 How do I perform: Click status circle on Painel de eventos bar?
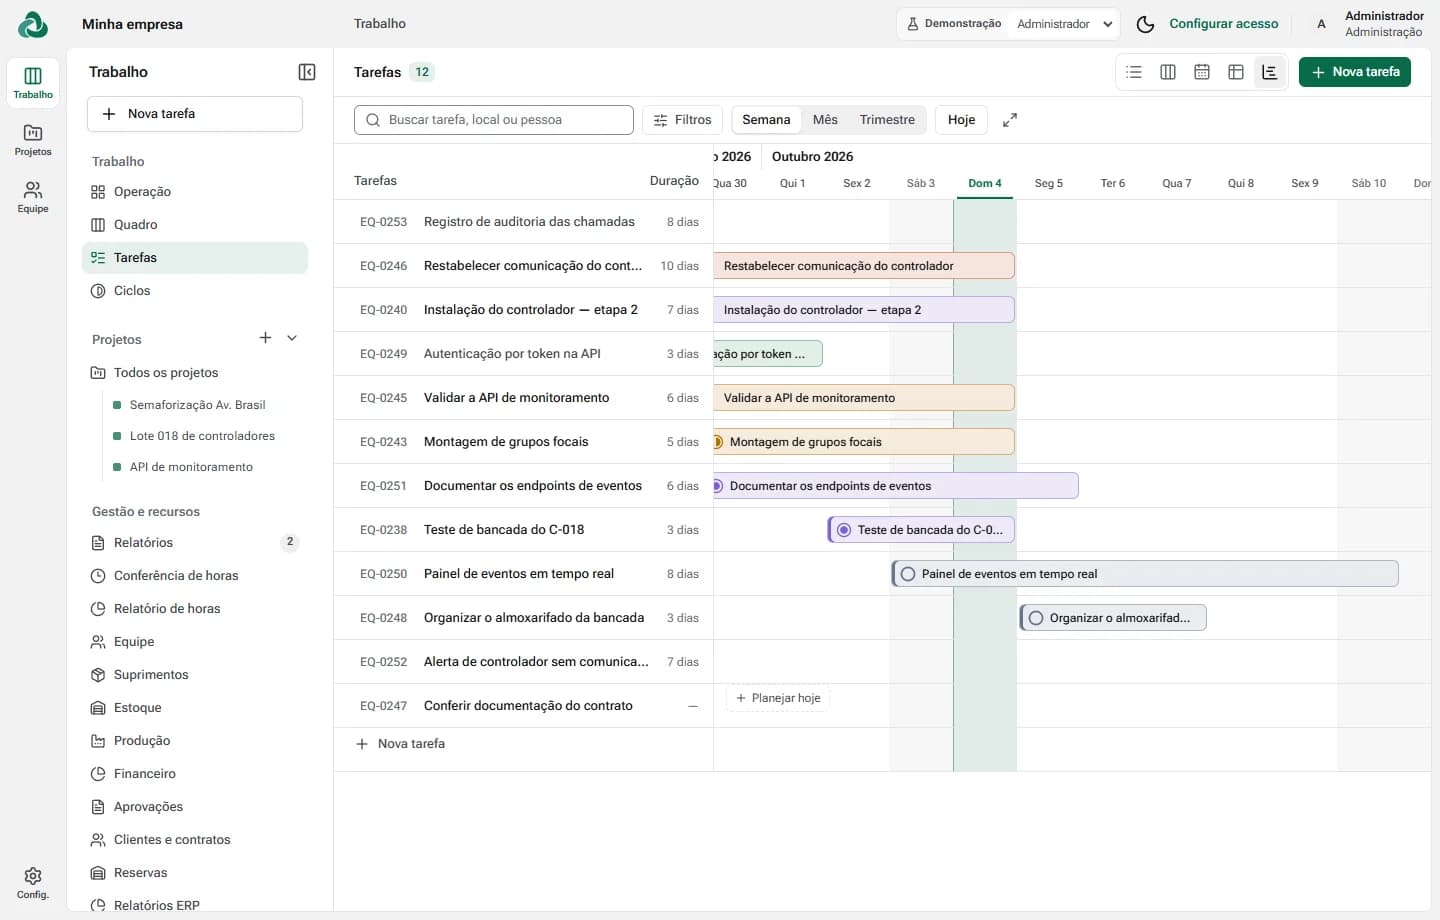(x=908, y=574)
